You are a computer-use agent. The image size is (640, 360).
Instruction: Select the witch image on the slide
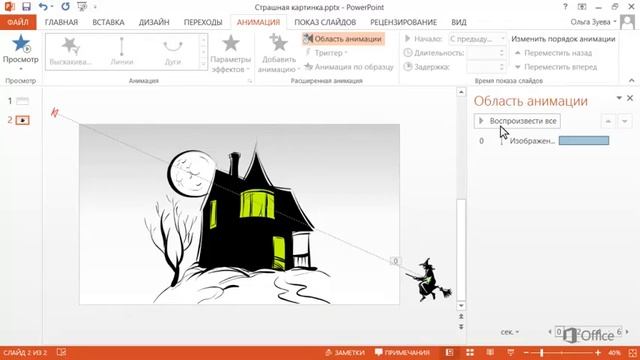pyautogui.click(x=429, y=280)
